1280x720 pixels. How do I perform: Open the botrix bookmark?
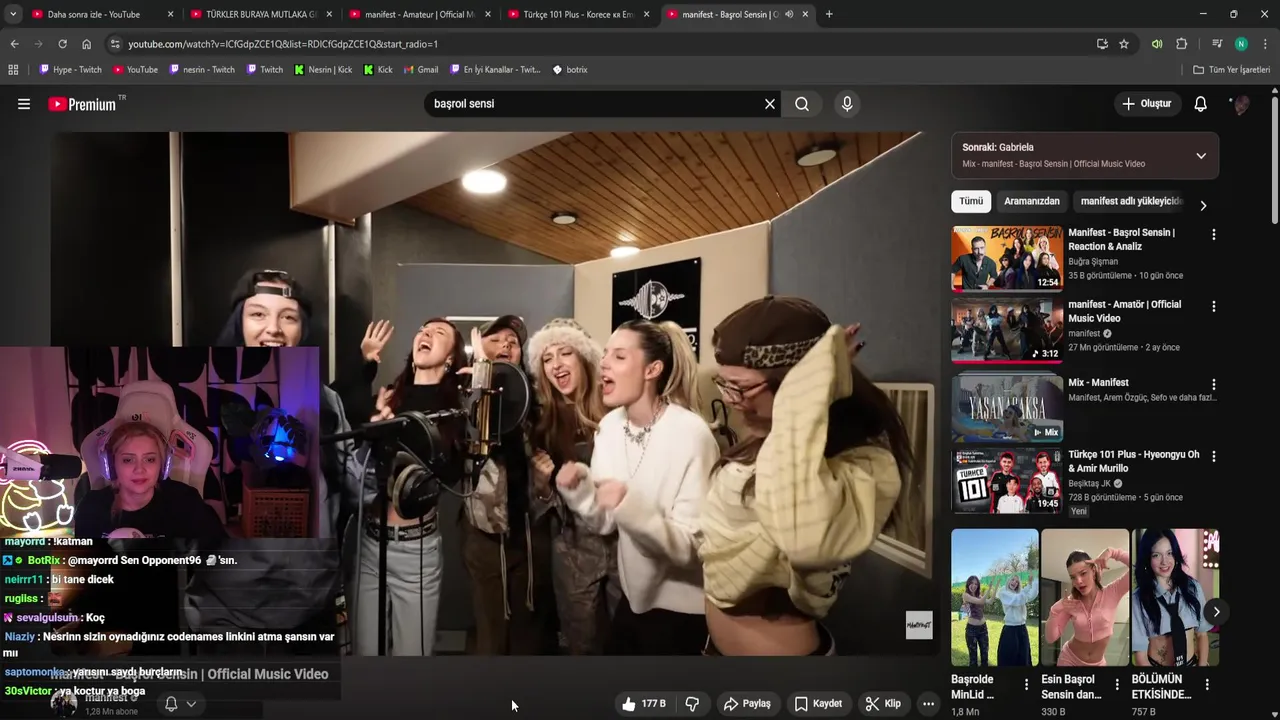coord(570,70)
